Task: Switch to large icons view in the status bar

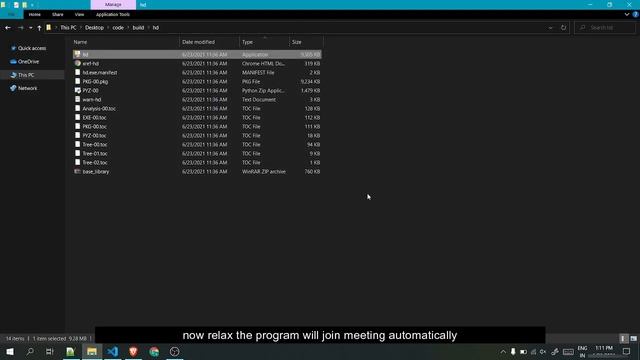Action: pyautogui.click(x=633, y=339)
